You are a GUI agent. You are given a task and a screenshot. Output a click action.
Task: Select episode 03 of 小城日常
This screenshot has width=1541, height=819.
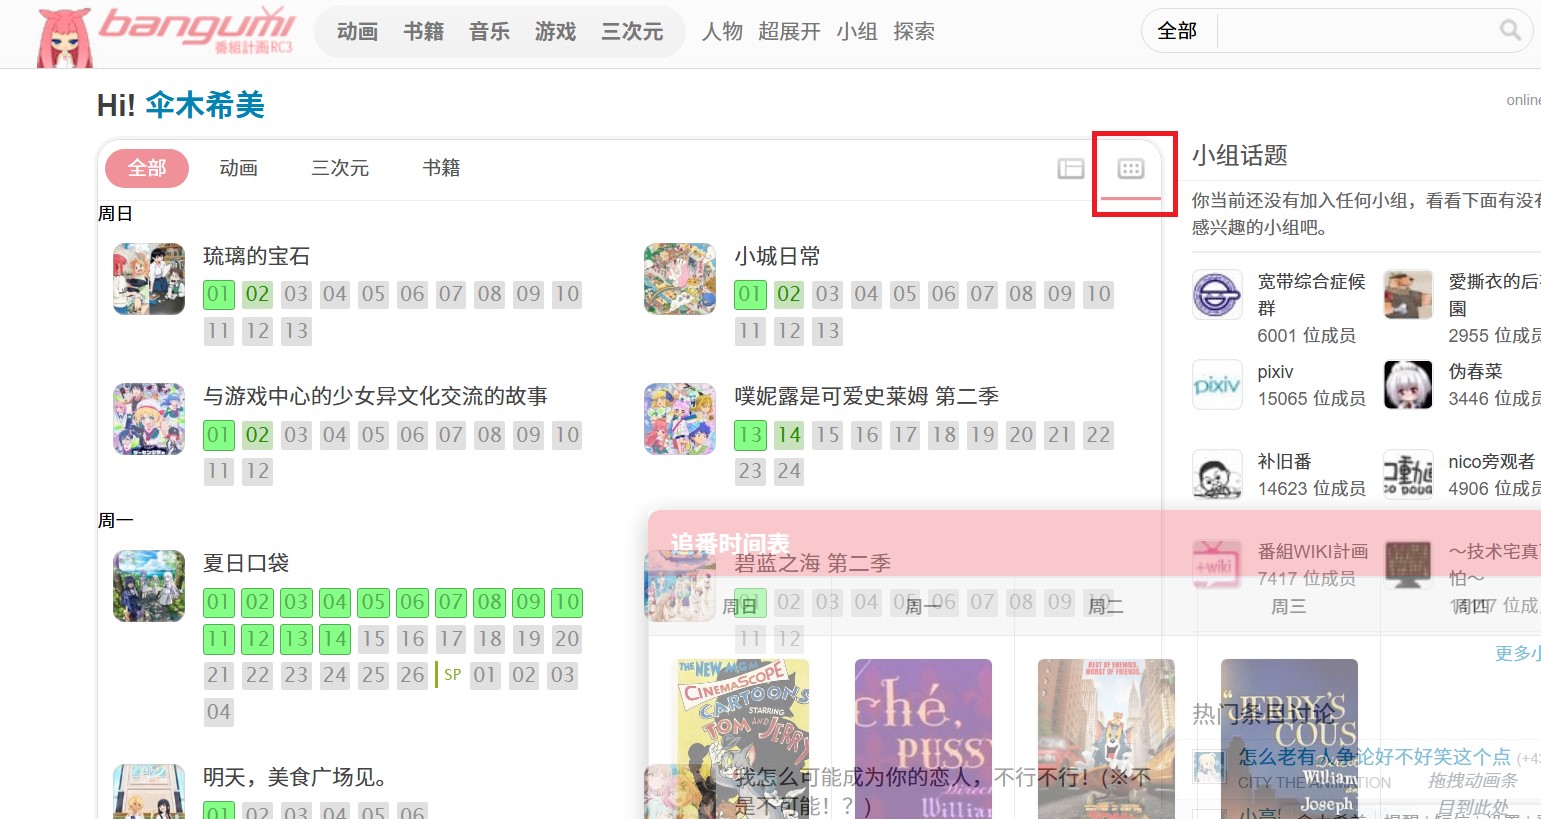pos(827,294)
